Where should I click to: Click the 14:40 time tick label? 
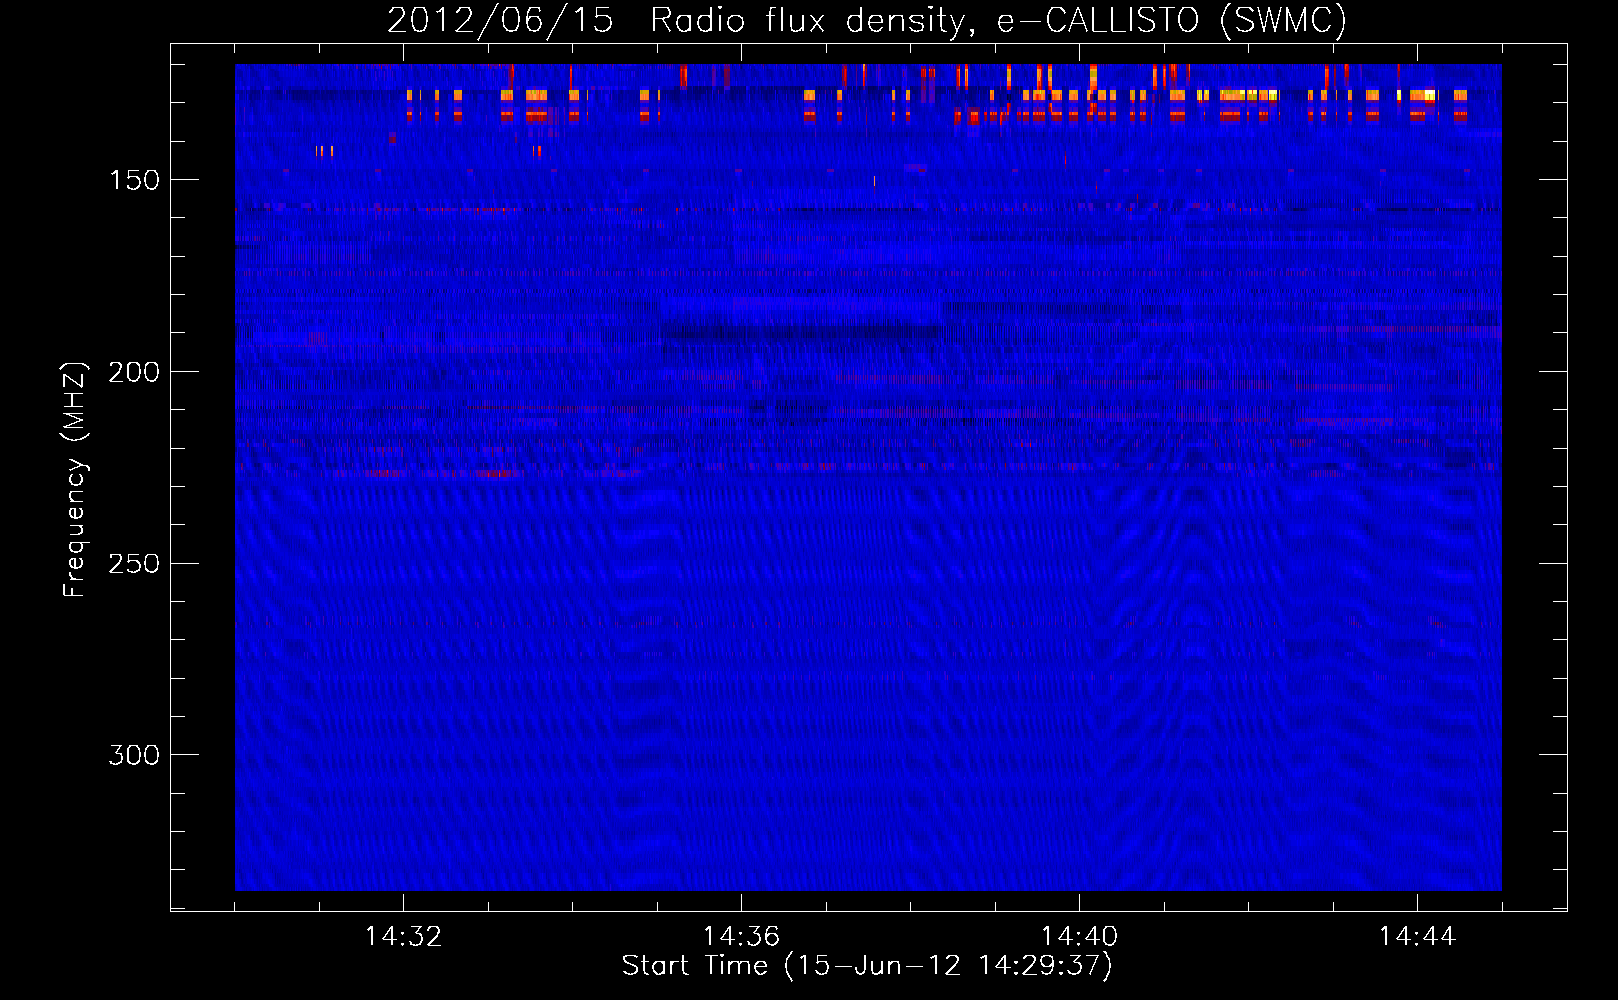point(1079,937)
